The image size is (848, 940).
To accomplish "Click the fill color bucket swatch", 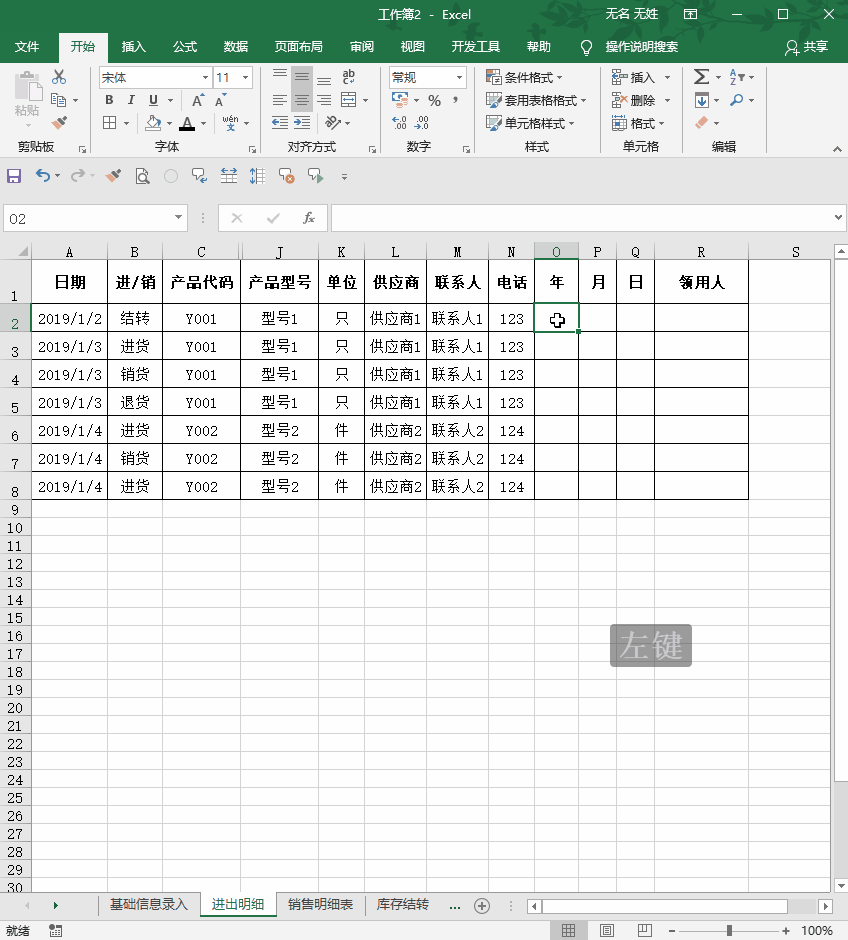I will [153, 123].
